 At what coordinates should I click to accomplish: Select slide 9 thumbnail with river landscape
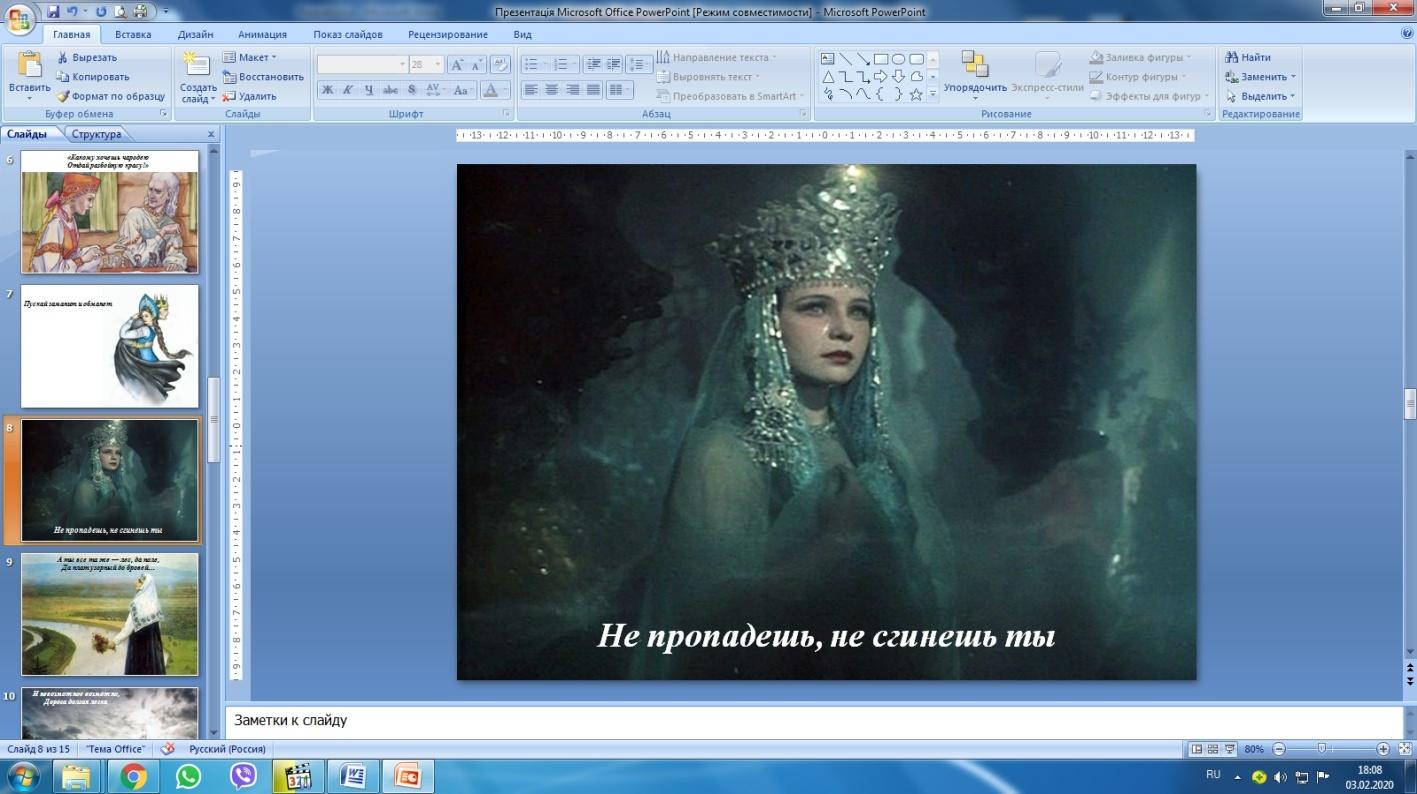click(x=110, y=614)
